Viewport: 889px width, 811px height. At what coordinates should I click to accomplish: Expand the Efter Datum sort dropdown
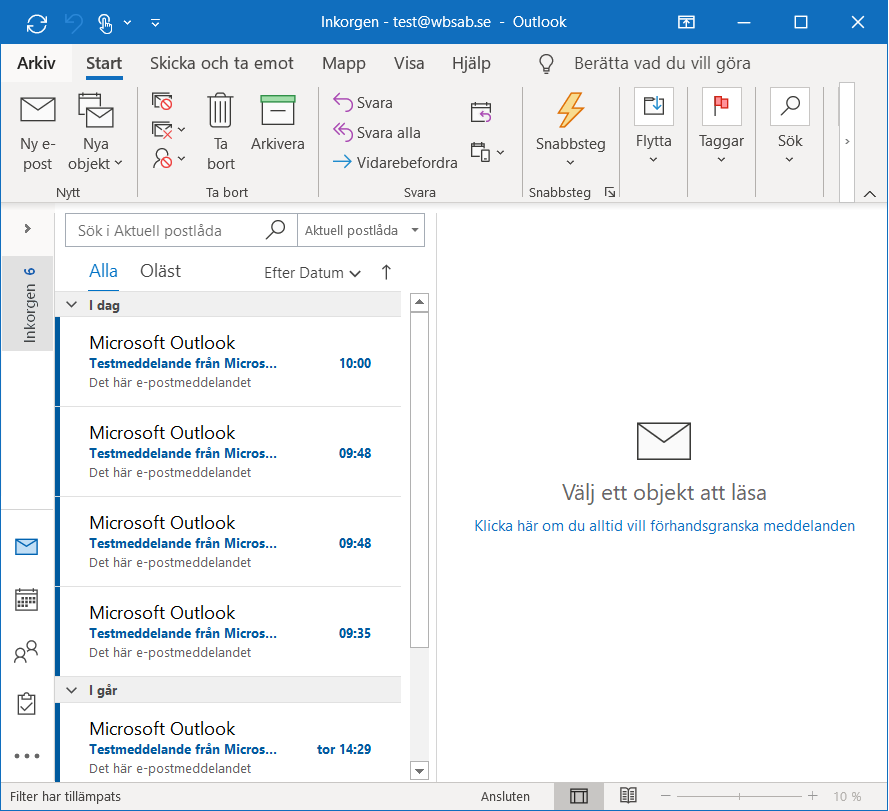pos(312,273)
